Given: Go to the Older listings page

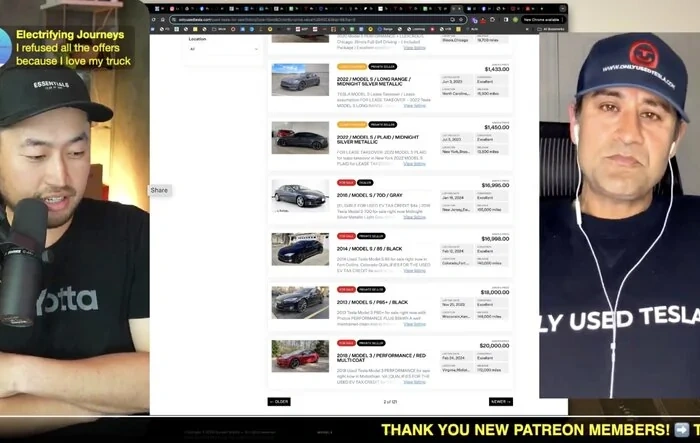Looking at the screenshot, I should pos(279,402).
